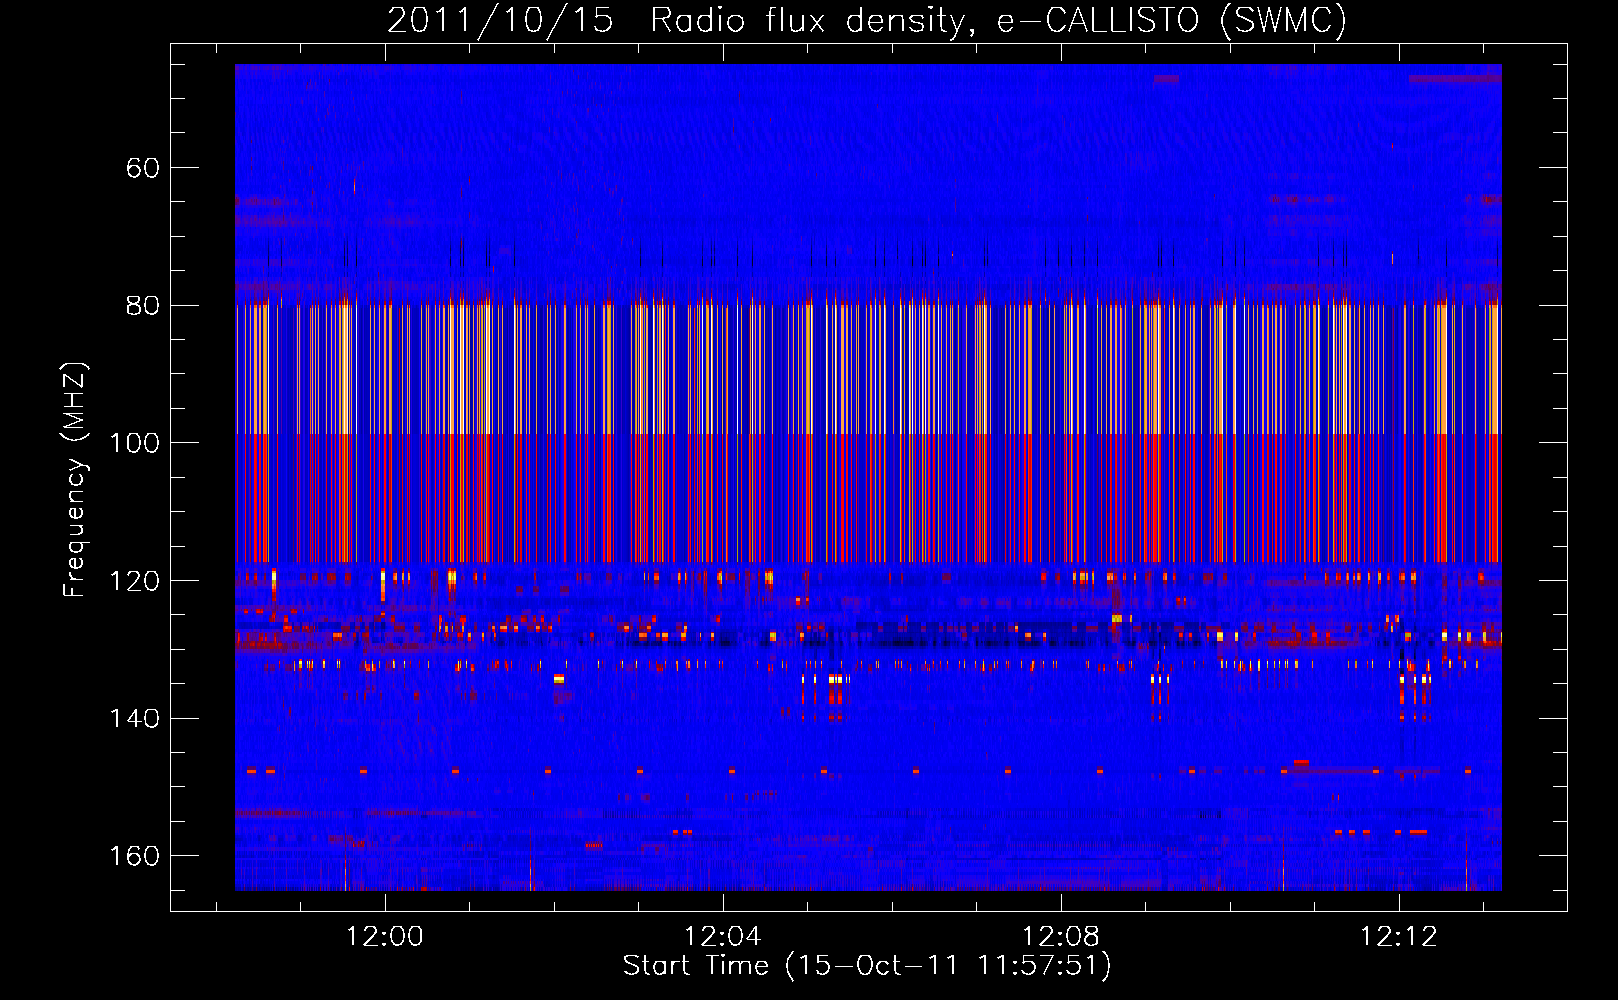Click the time tick label '12:04'
This screenshot has width=1618, height=1000.
click(x=723, y=937)
